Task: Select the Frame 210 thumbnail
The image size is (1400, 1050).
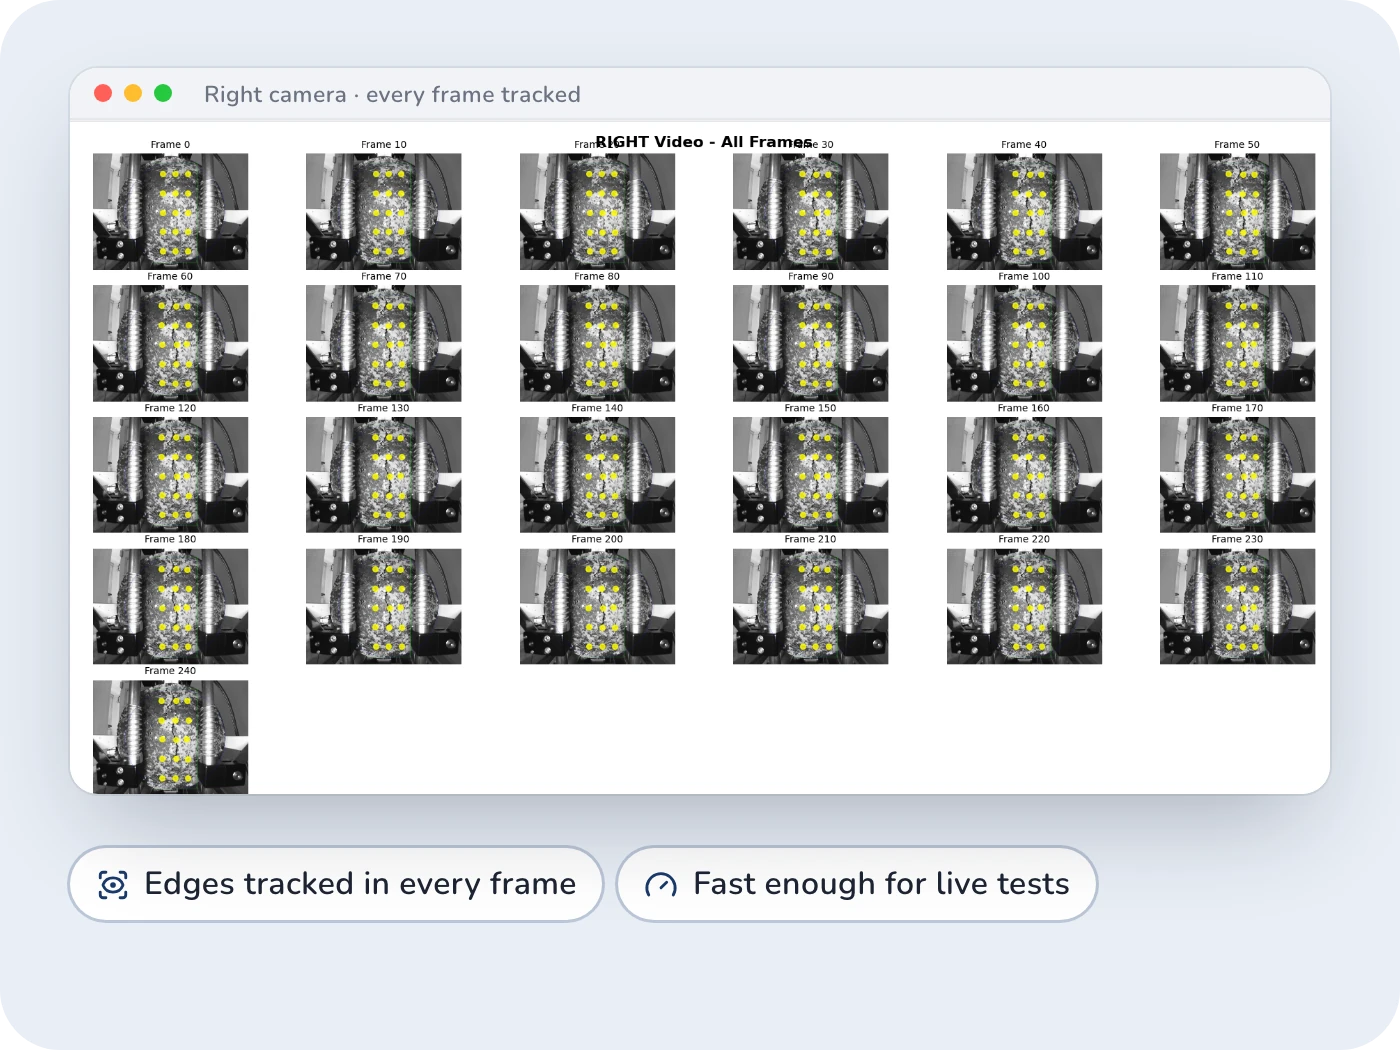Action: pyautogui.click(x=811, y=606)
